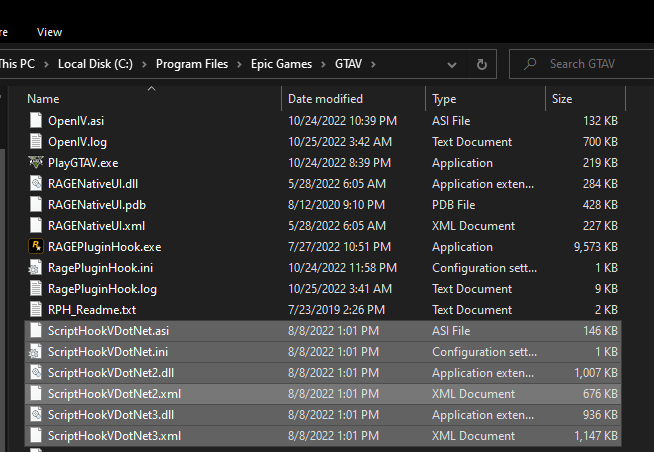Click the PlayGTAV.exe file icon
The width and height of the screenshot is (654, 452).
(x=37, y=163)
